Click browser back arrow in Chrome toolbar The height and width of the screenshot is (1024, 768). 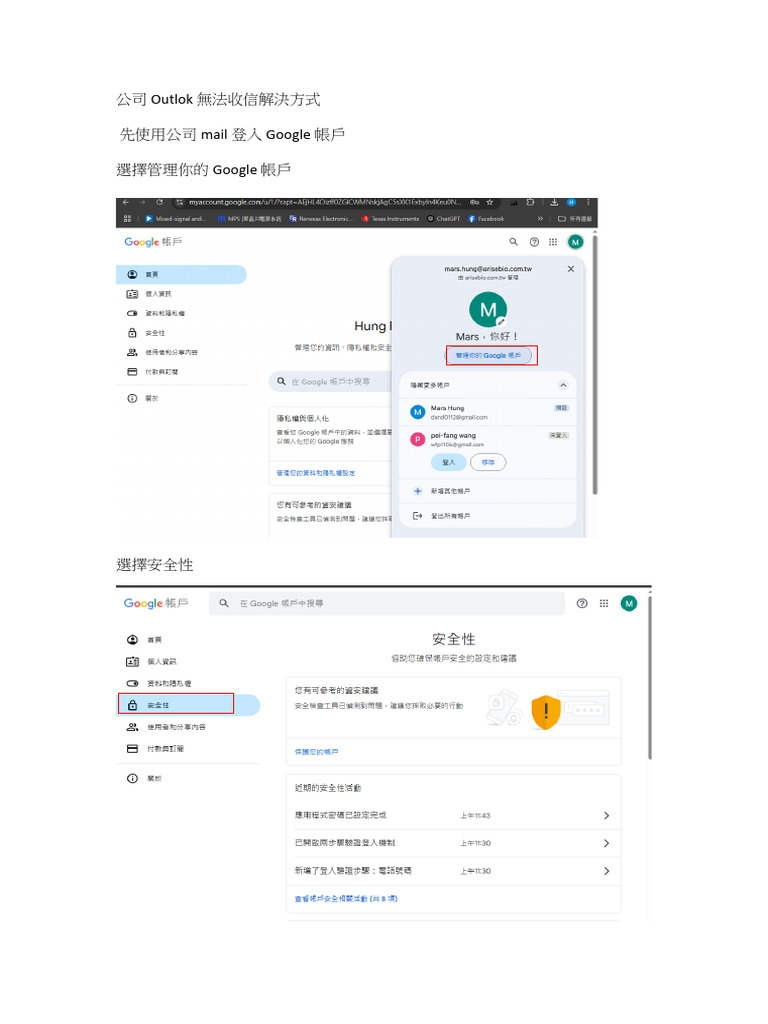(x=126, y=202)
